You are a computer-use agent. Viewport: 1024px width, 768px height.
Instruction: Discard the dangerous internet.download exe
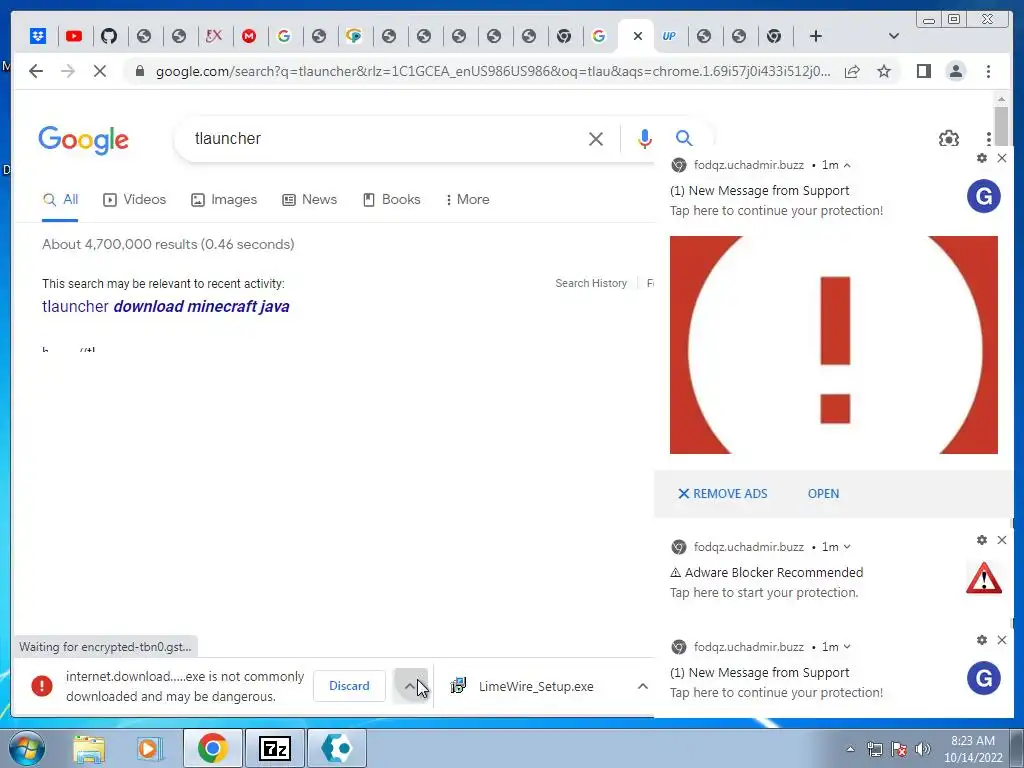point(349,686)
